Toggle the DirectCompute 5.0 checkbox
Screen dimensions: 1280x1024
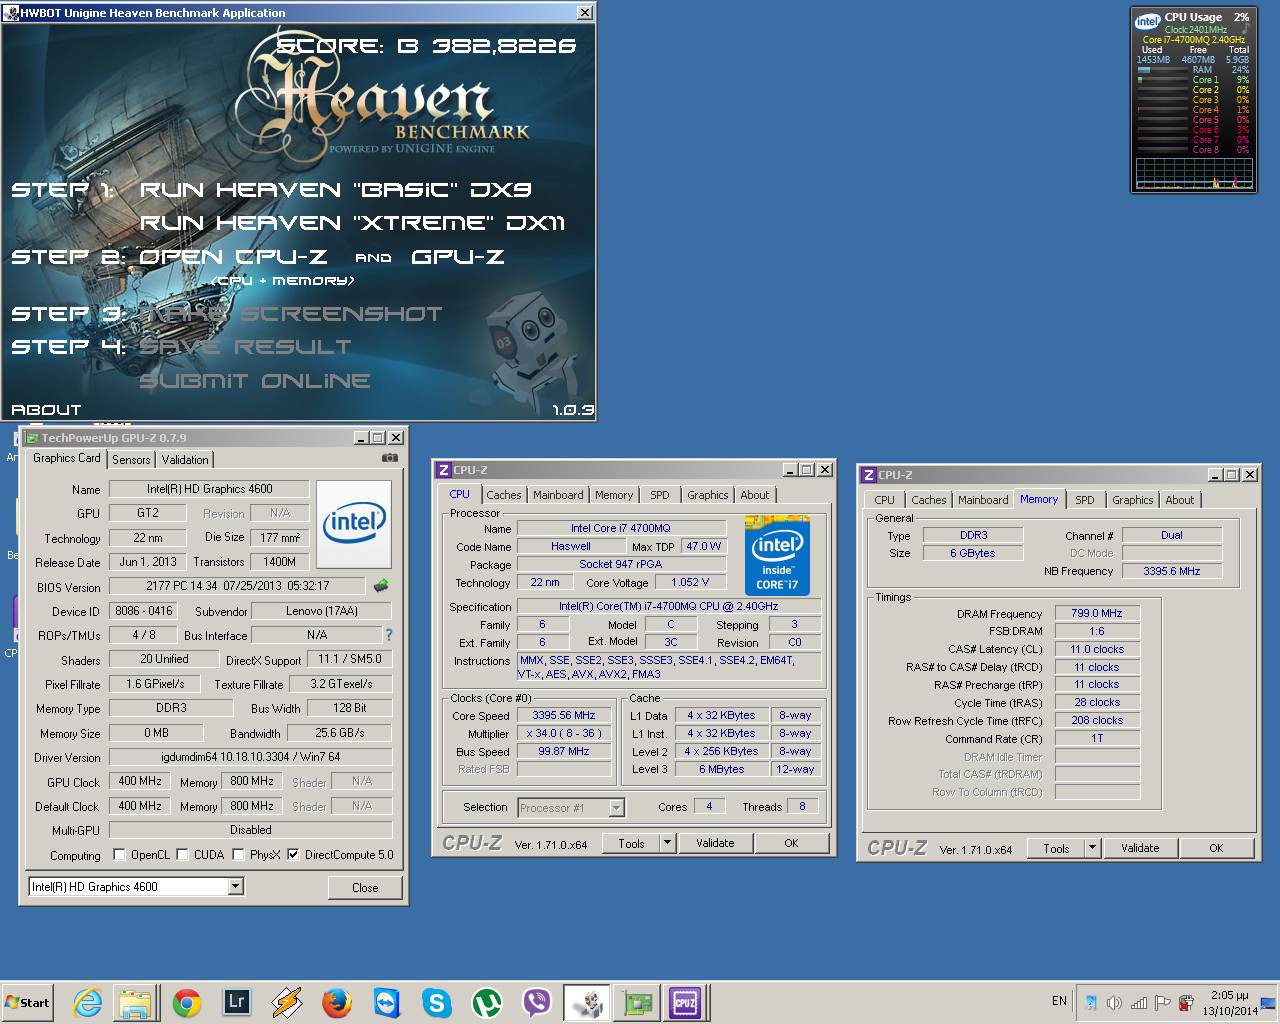[293, 854]
